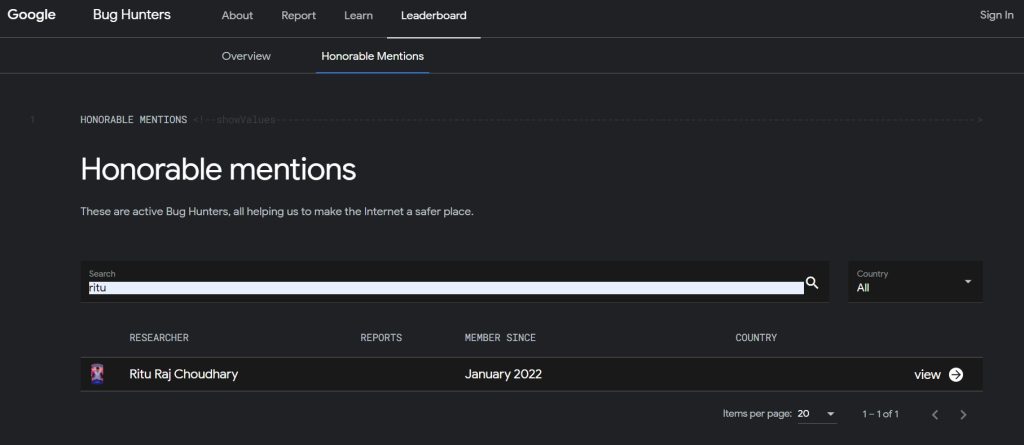Image resolution: width=1024 pixels, height=445 pixels.
Task: Go to previous page of results
Action: (935, 414)
